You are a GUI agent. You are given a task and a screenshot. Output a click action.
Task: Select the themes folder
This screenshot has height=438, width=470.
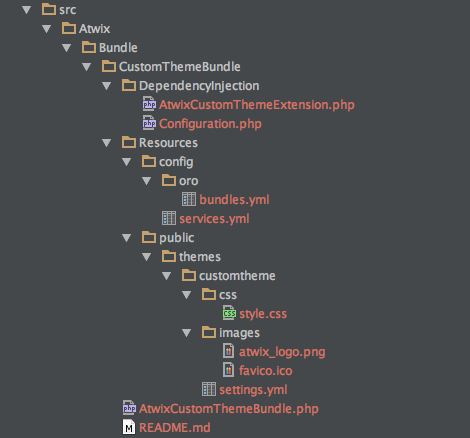(200, 257)
